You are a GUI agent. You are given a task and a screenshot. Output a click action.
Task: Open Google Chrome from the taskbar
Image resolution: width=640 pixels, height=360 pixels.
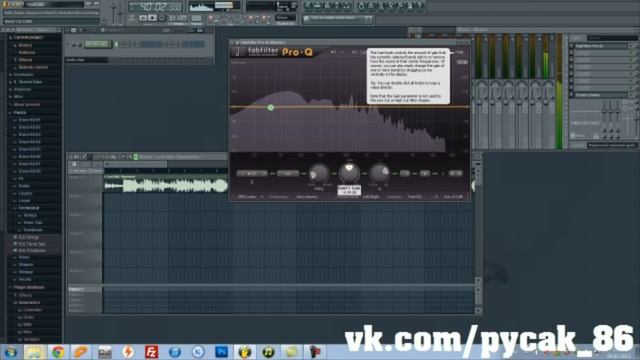[x=58, y=351]
